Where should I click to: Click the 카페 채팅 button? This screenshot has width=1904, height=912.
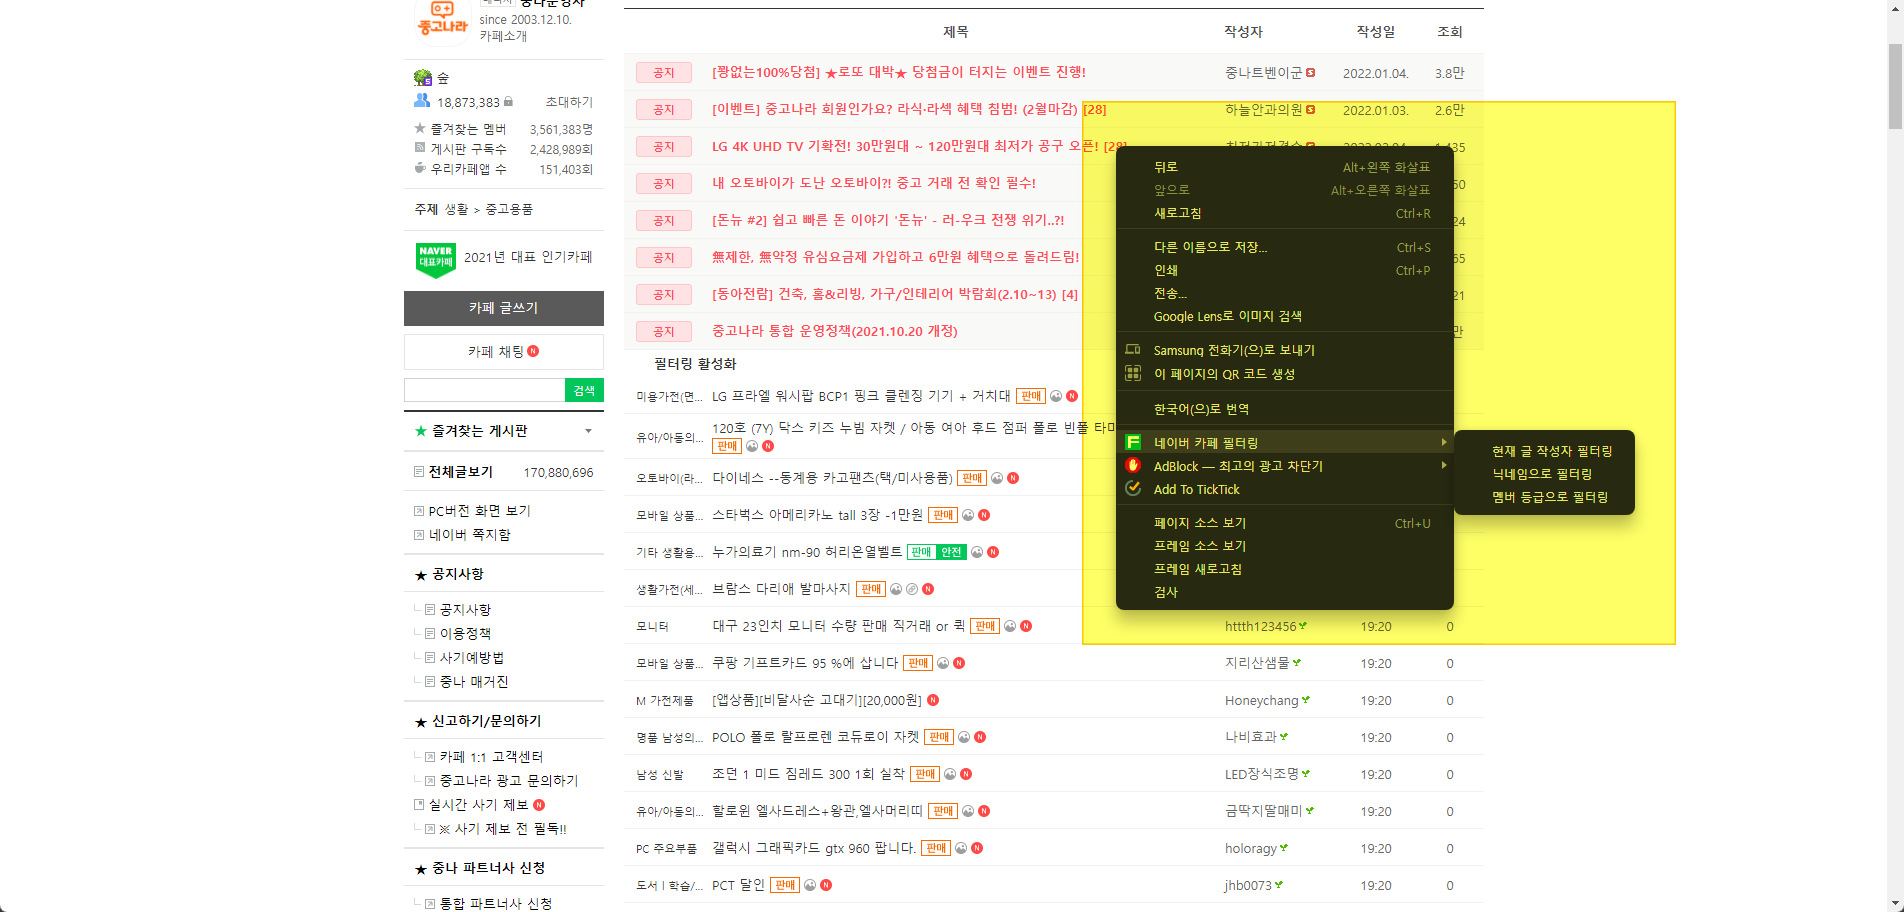pyautogui.click(x=504, y=351)
